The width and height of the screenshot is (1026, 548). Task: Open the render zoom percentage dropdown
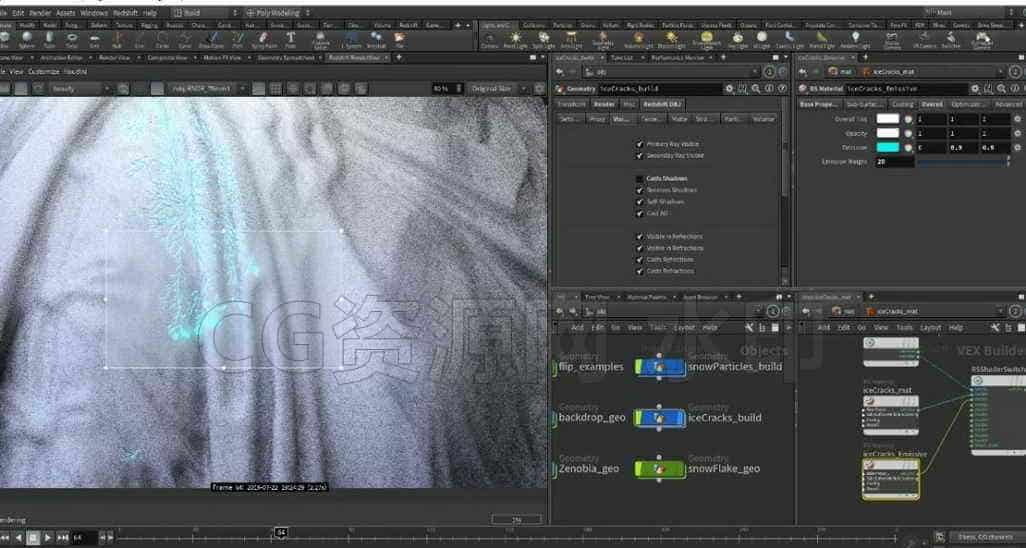point(447,88)
